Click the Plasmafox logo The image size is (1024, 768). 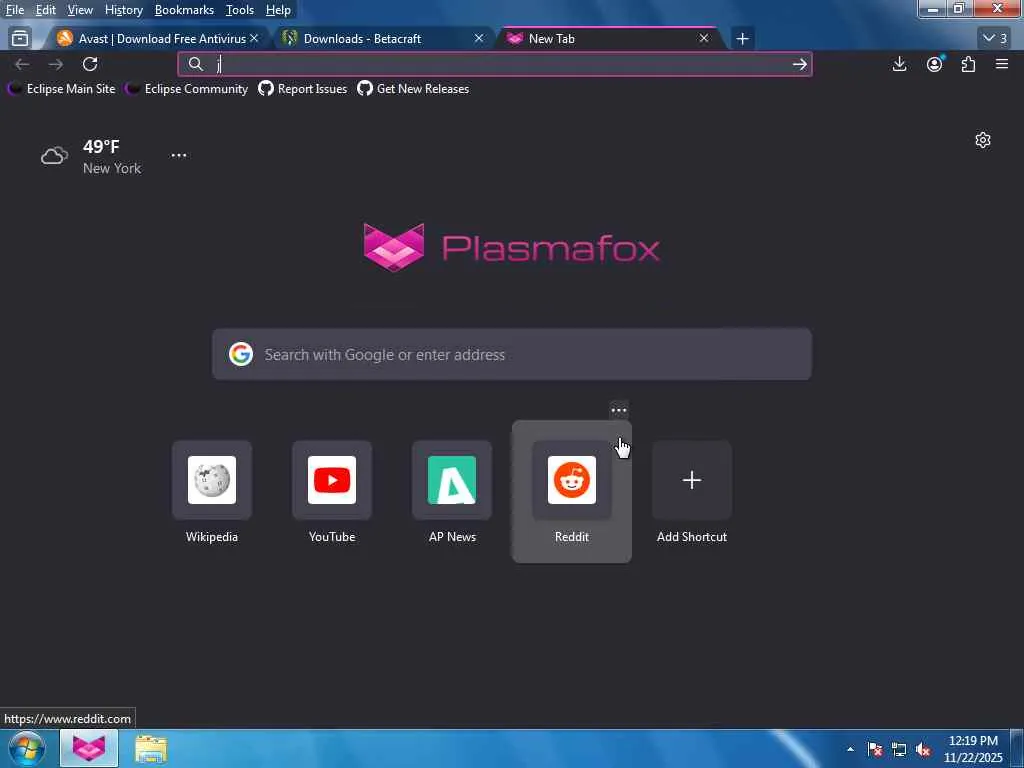(x=511, y=247)
